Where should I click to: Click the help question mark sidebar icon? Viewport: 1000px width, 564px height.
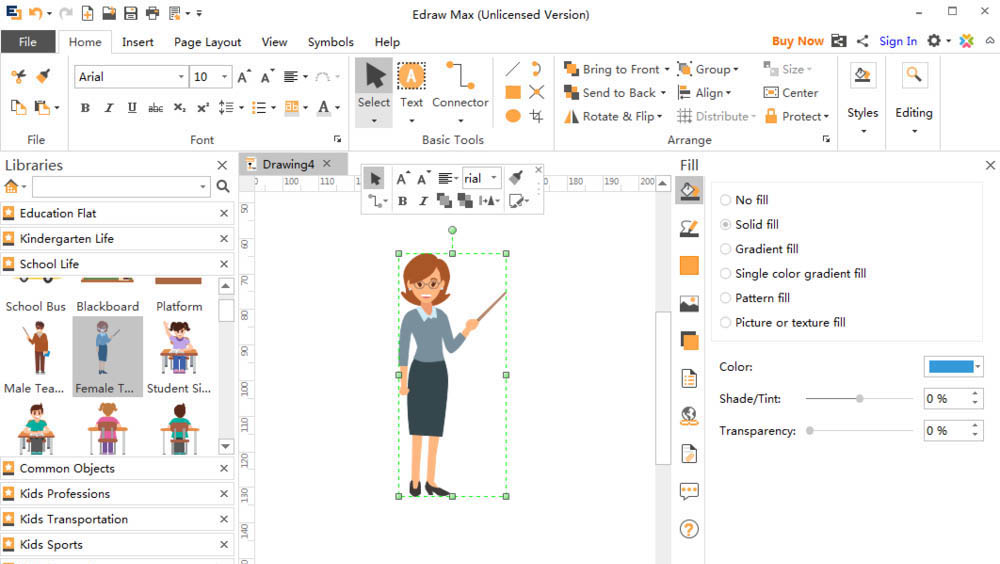click(688, 529)
